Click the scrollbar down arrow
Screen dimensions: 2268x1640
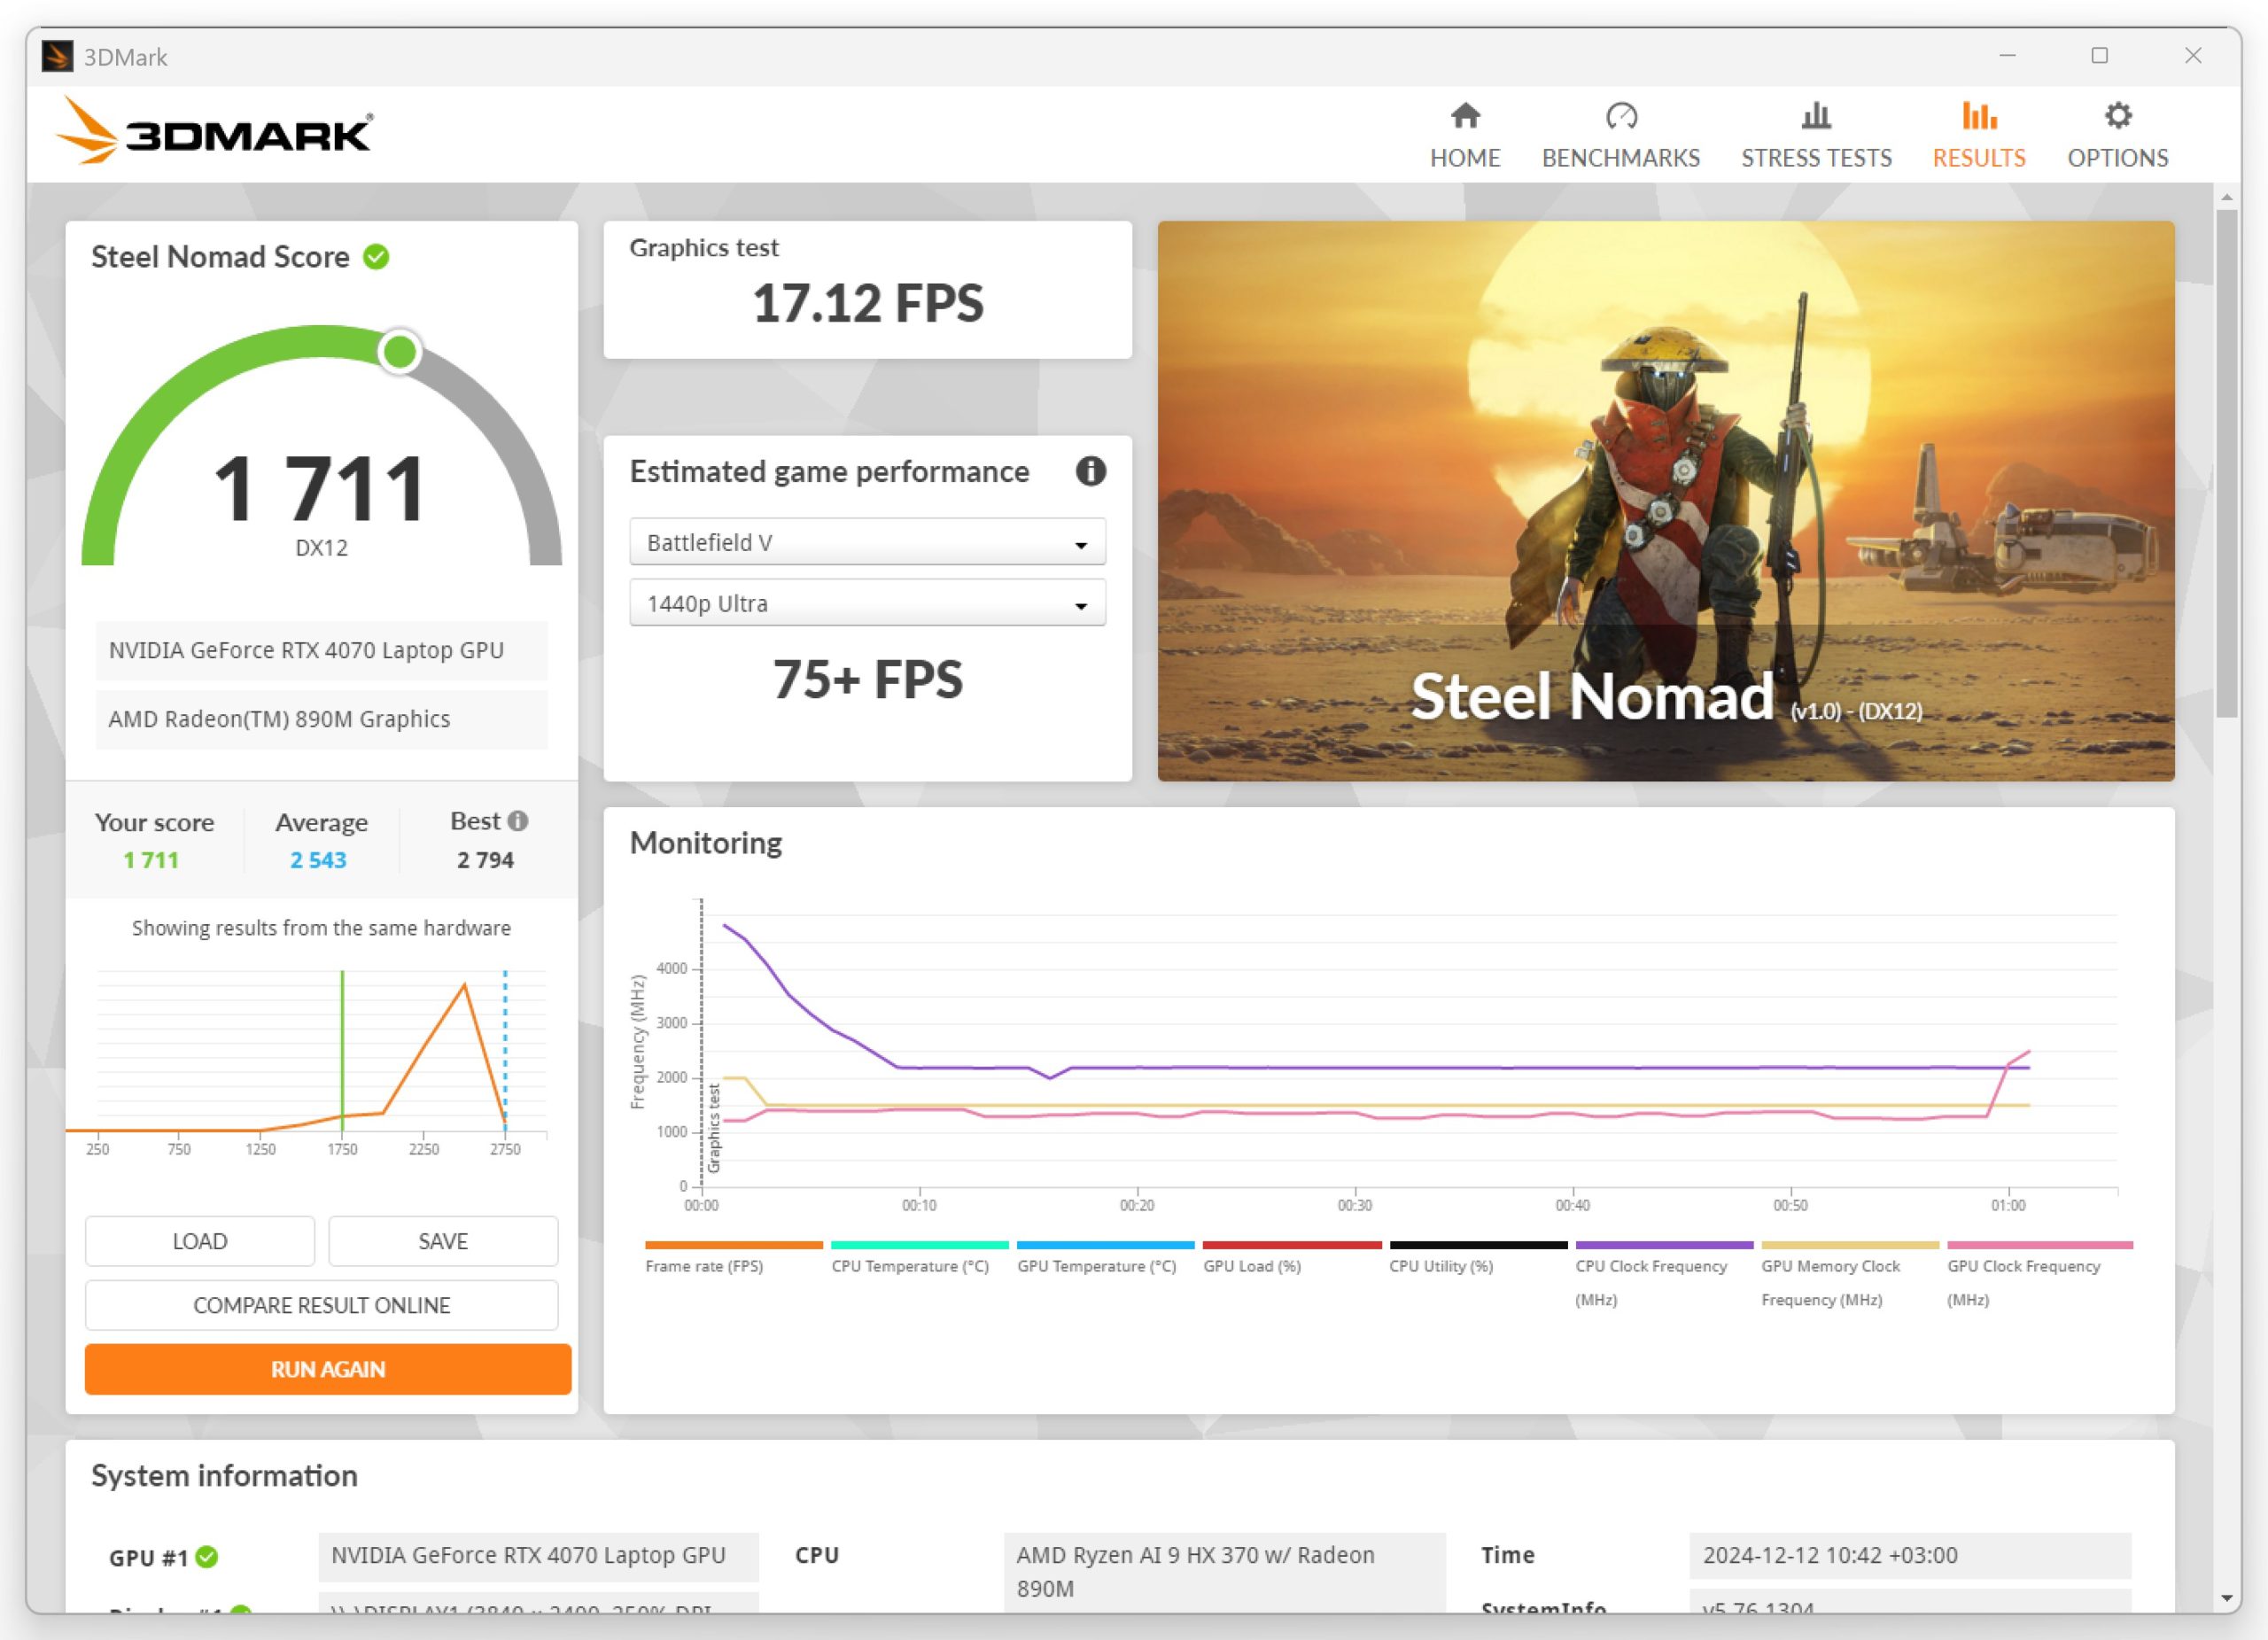2226,1599
